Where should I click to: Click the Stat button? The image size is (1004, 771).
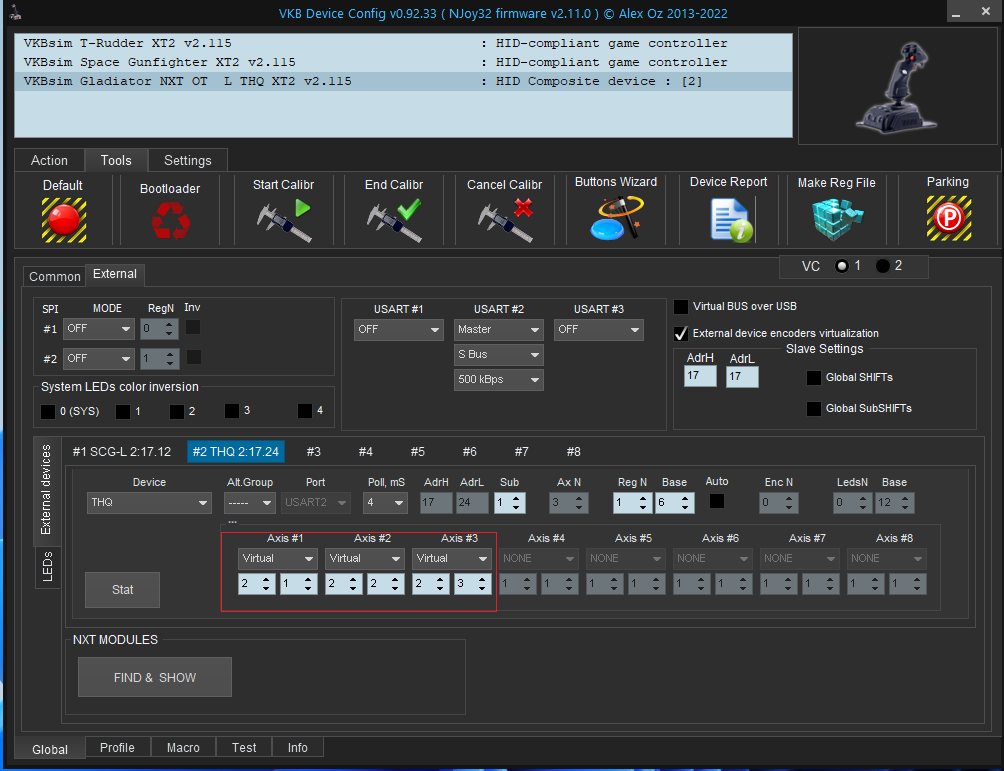pos(122,590)
